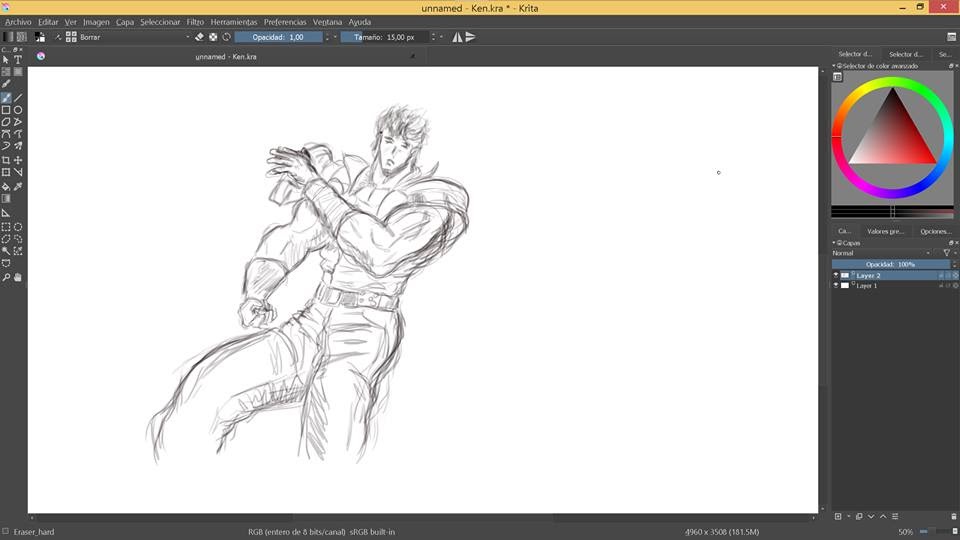Select the Zoom magnifier tool
The image size is (960, 540).
6,277
